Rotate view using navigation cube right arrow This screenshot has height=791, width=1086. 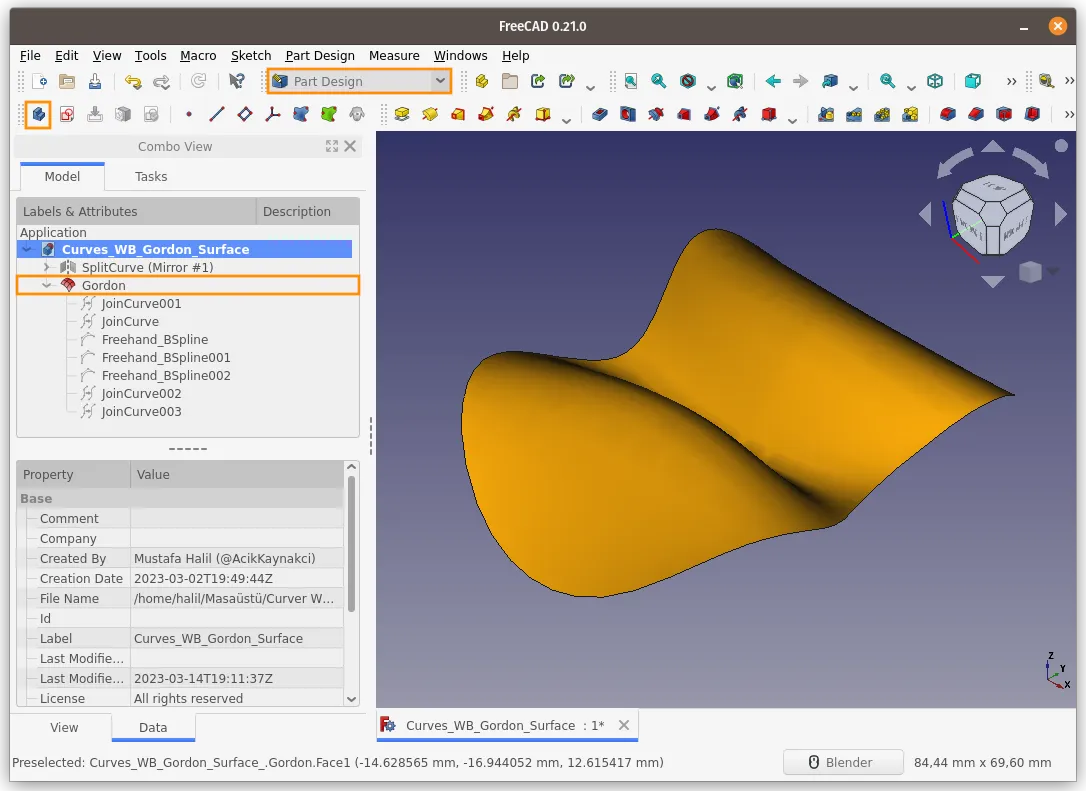tap(1060, 214)
